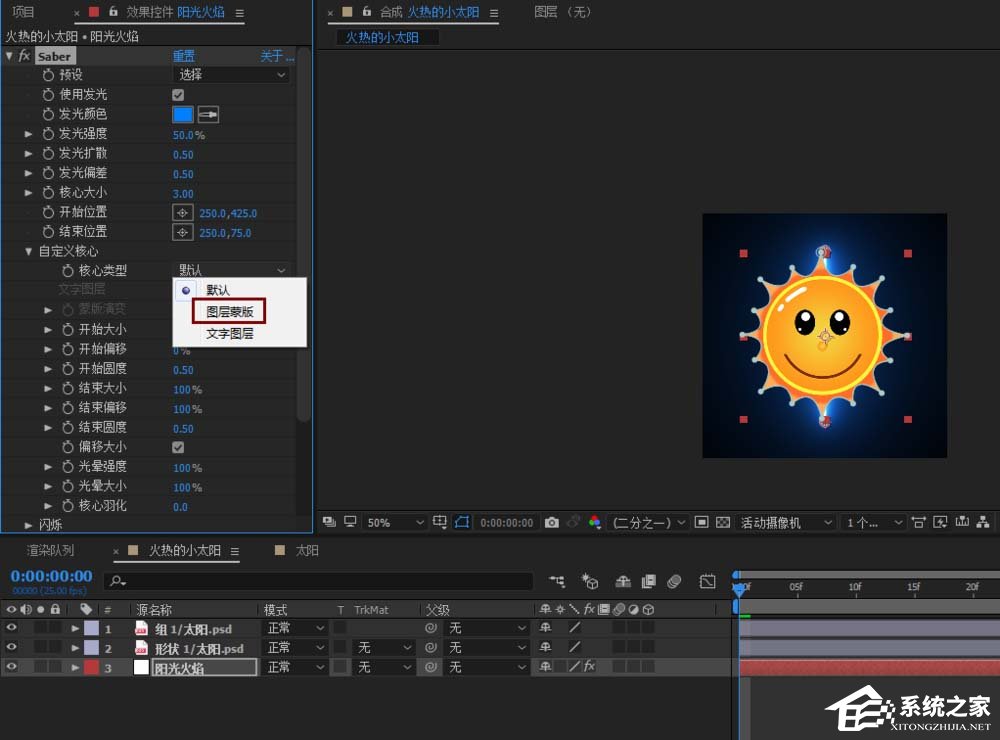Screen dimensions: 1000x740
Task: Expand the 闪烁 property group
Action: pos(29,525)
